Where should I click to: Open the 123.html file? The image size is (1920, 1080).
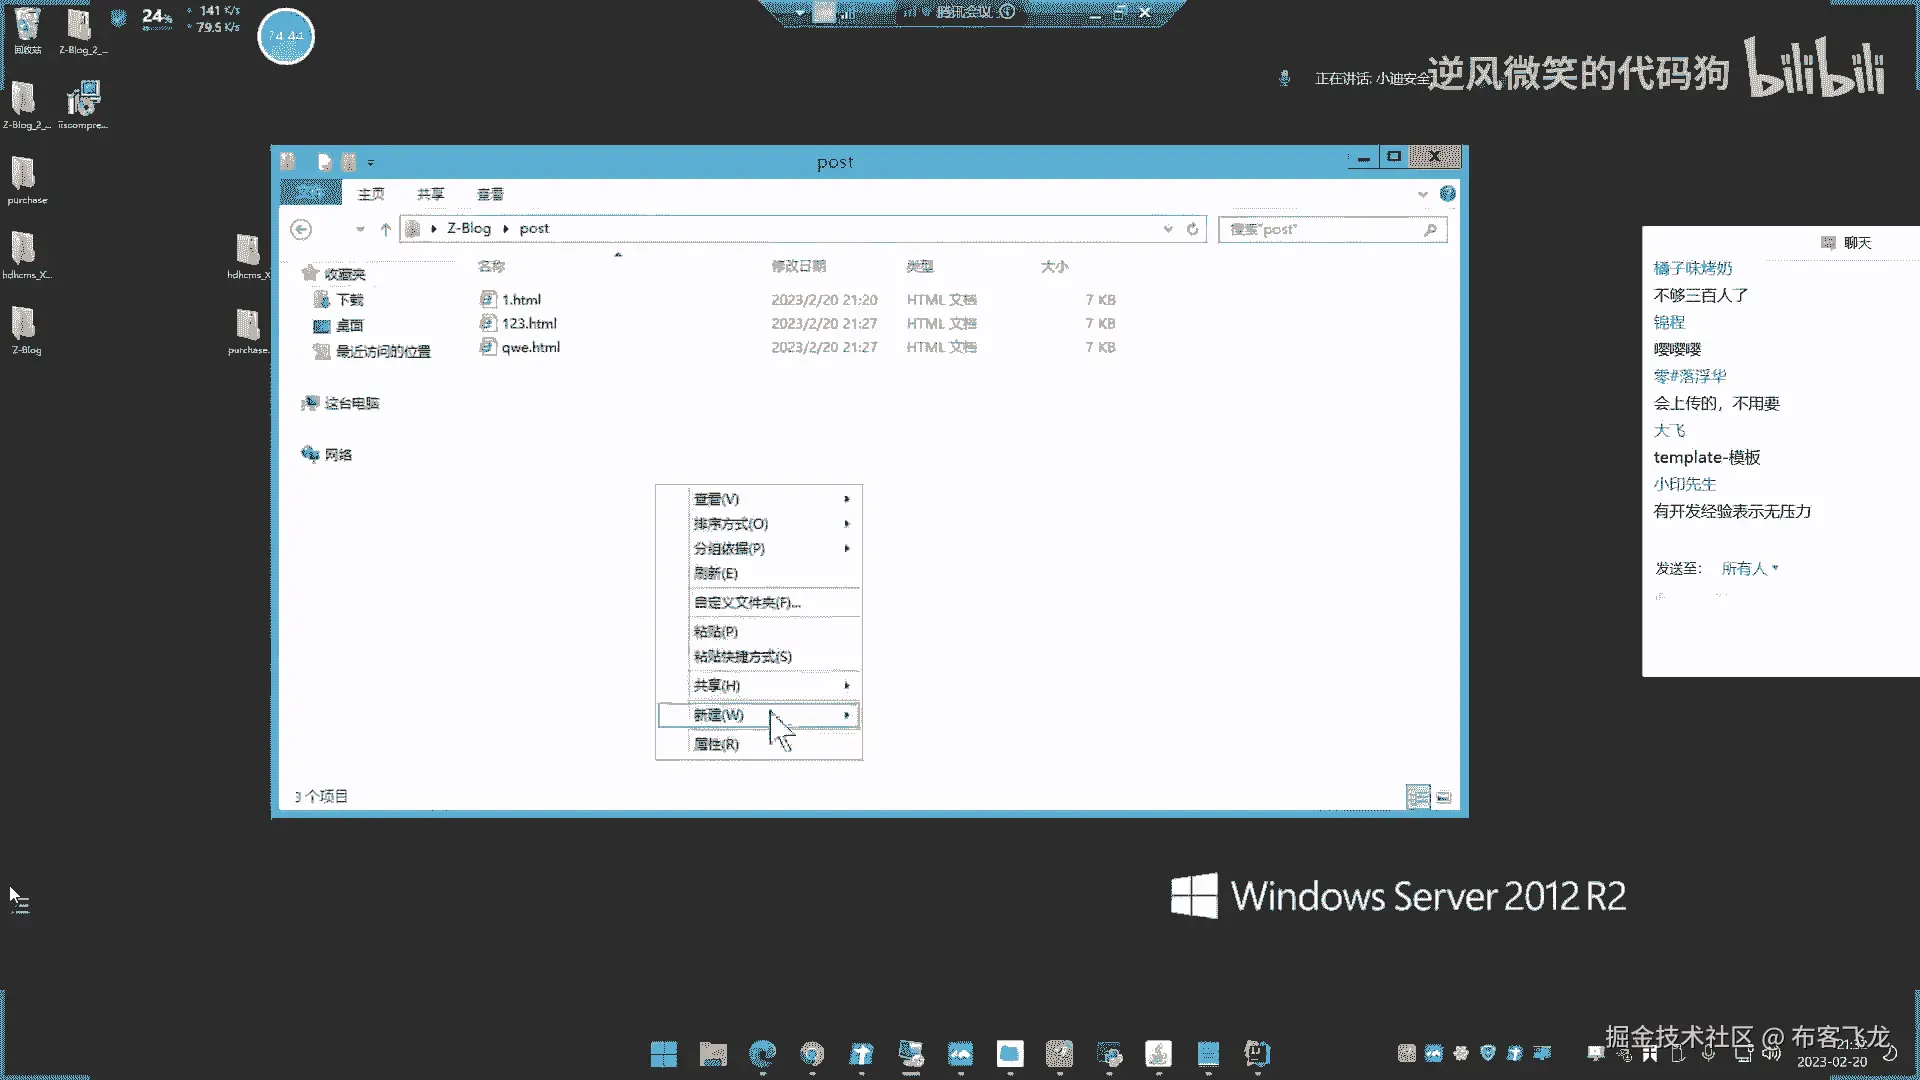(529, 323)
